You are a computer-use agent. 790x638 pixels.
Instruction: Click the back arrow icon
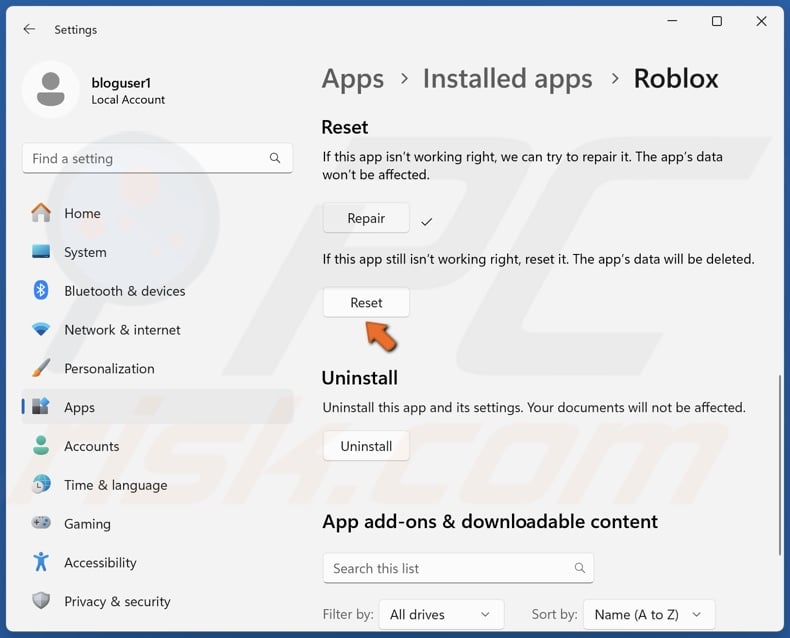[x=29, y=30]
